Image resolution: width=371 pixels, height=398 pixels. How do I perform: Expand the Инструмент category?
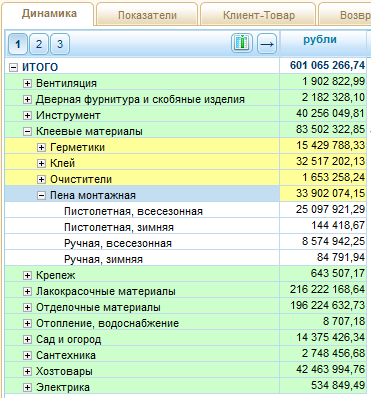[27, 115]
